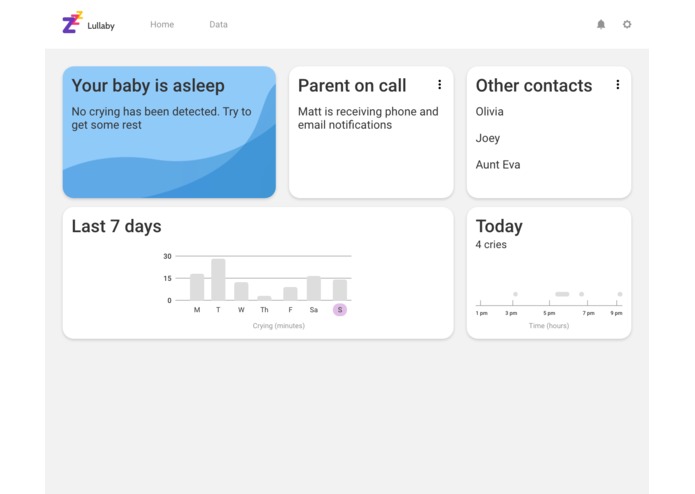Click the Other contacts heading
Viewport: 695px width, 494px height.
(534, 86)
